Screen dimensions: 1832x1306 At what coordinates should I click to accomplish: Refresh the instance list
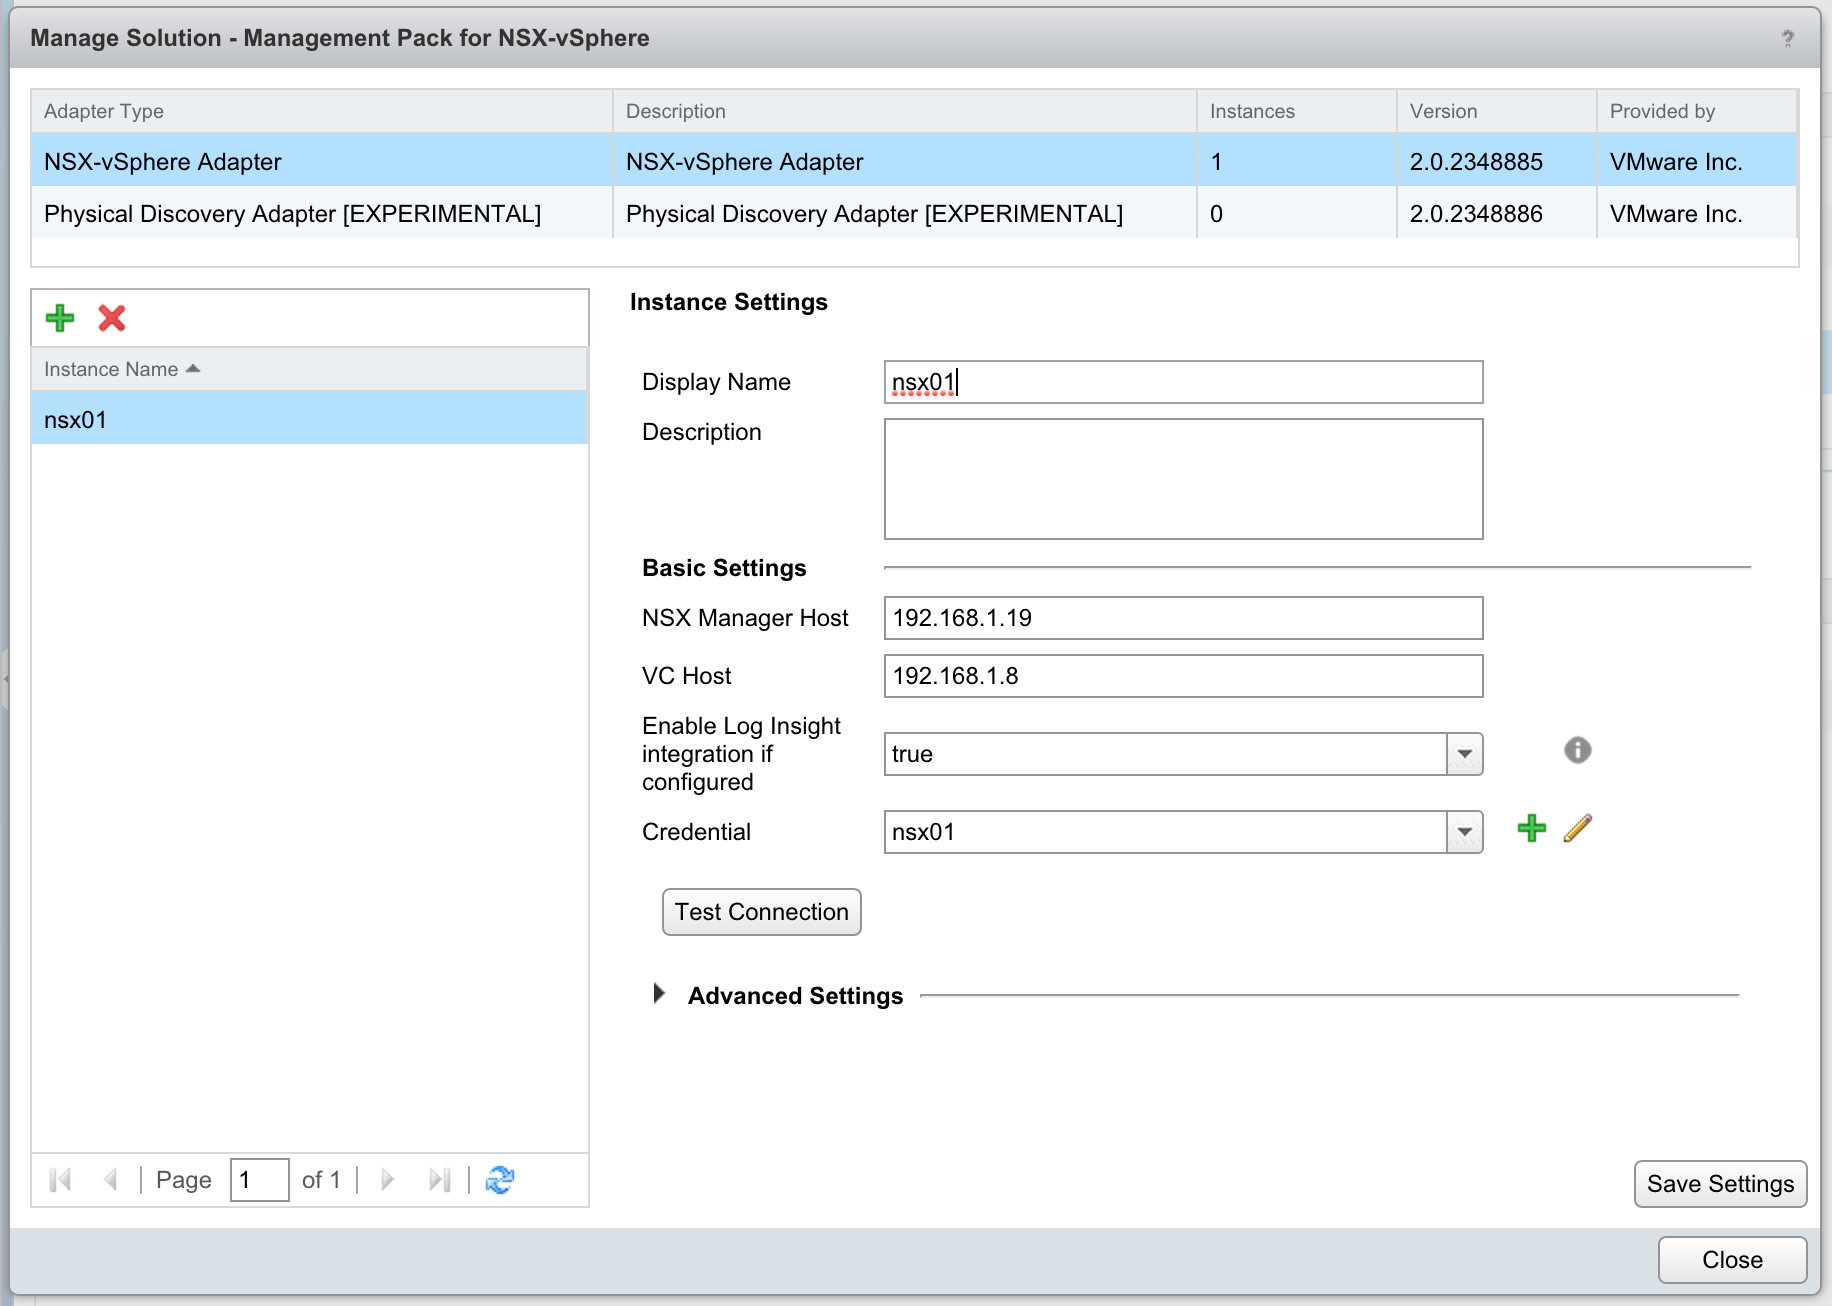[500, 1180]
